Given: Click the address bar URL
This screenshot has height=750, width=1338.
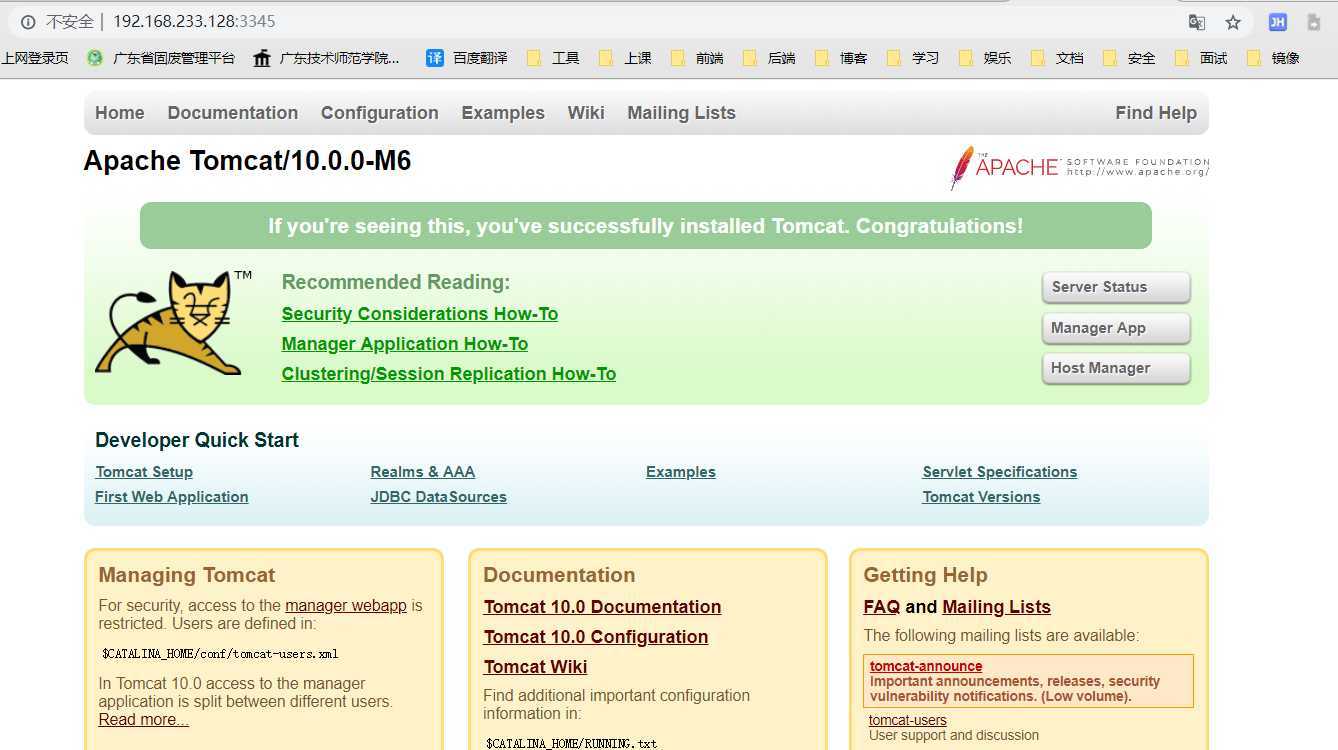Looking at the screenshot, I should [194, 21].
